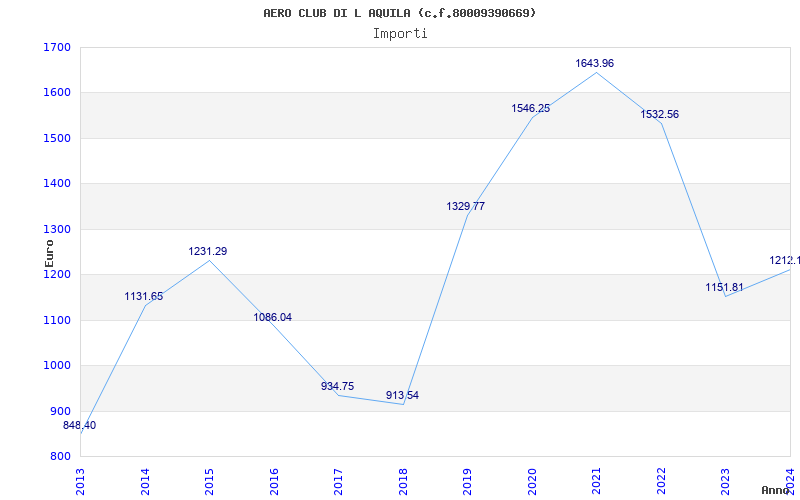Click x-axis year 2013
The width and height of the screenshot is (800, 500).
[x=80, y=481]
